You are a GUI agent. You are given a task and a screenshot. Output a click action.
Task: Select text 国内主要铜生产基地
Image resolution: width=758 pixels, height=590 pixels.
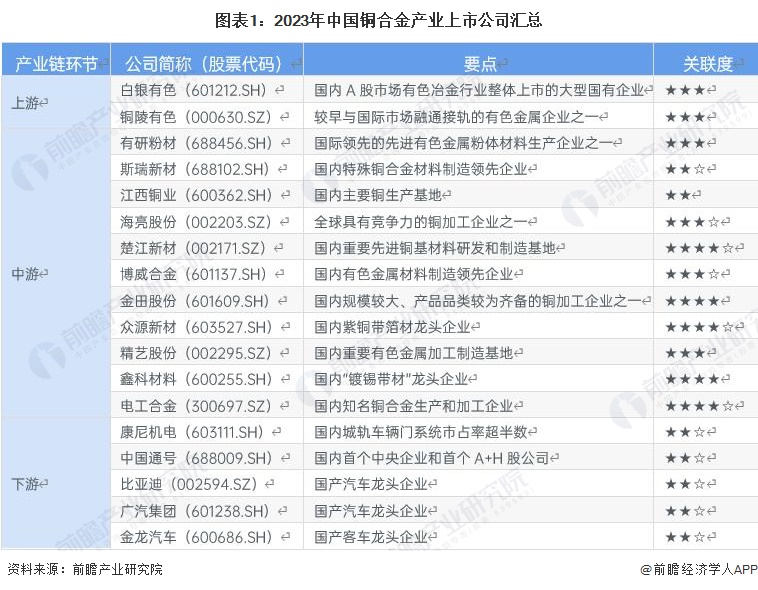click(x=378, y=195)
